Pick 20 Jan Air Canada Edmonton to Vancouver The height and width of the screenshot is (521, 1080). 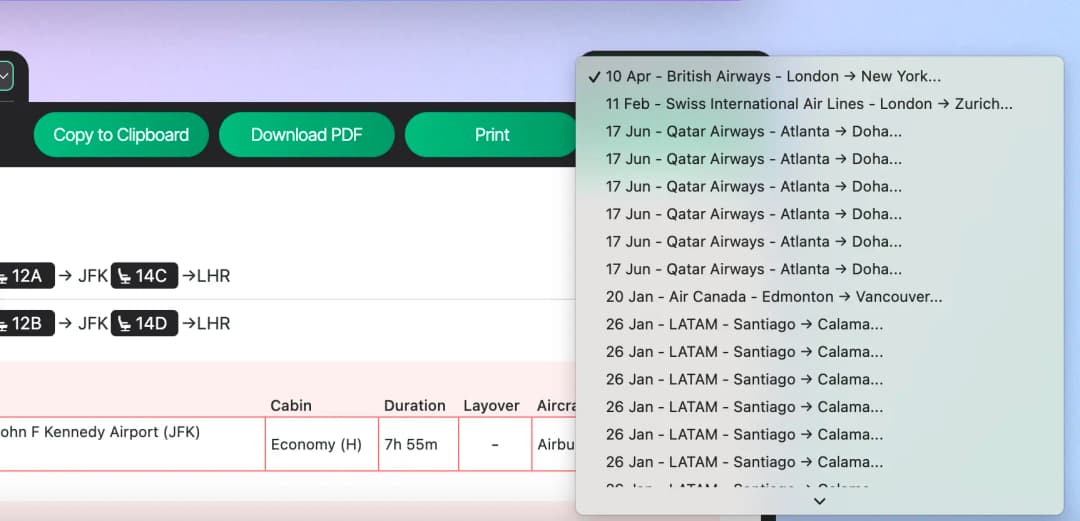[773, 297]
